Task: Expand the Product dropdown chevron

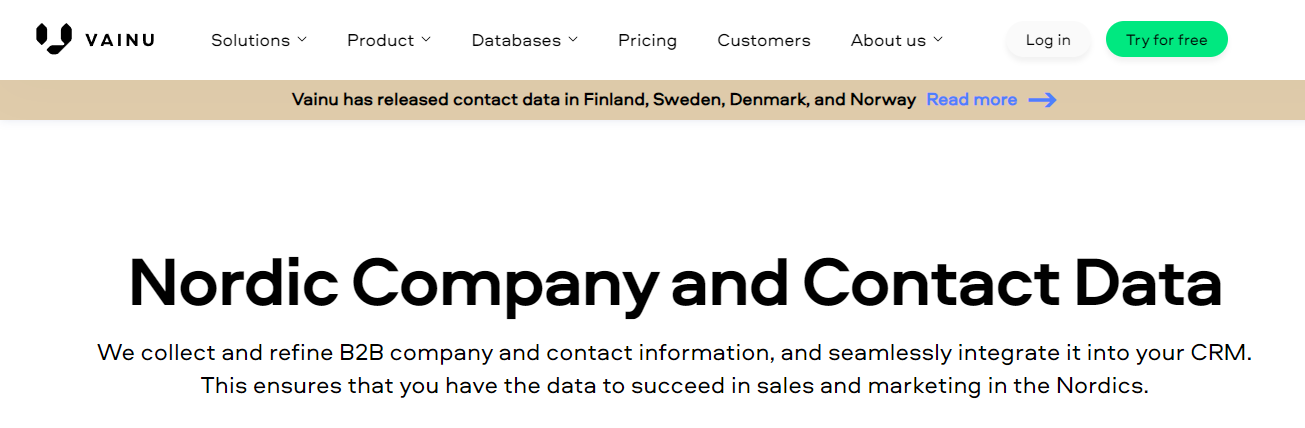Action: (x=426, y=40)
